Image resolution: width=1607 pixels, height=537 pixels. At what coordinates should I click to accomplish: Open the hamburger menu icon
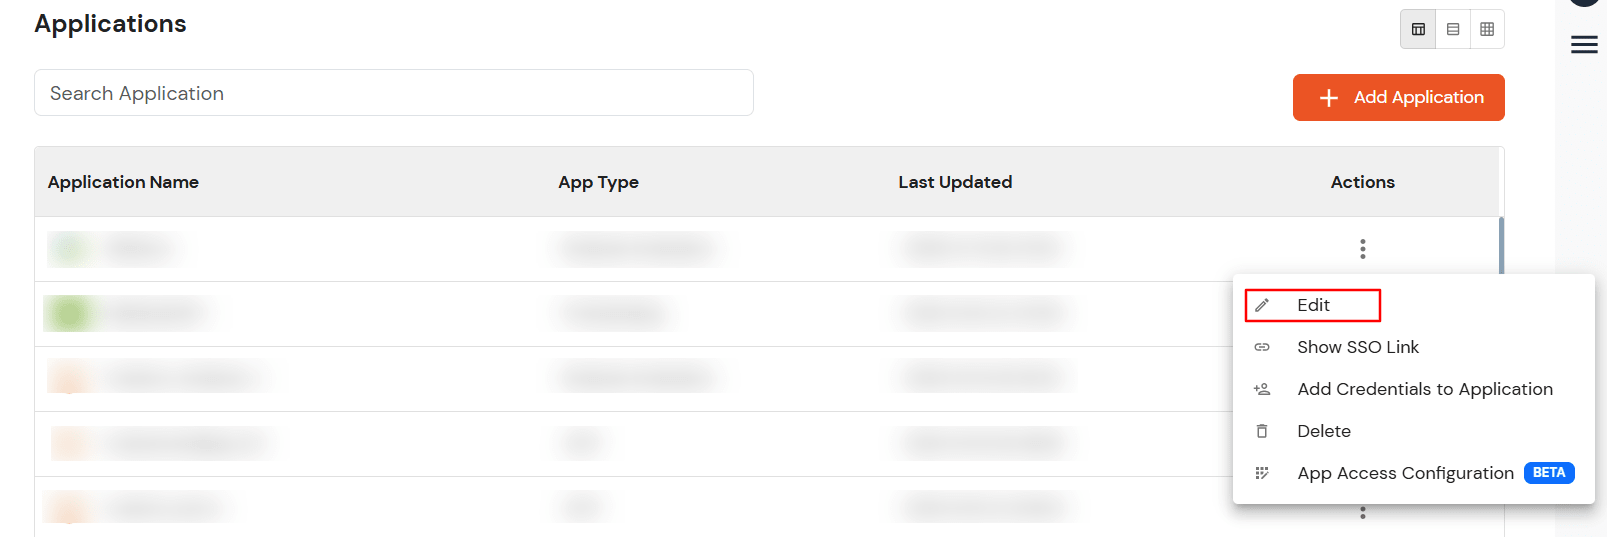click(x=1584, y=45)
